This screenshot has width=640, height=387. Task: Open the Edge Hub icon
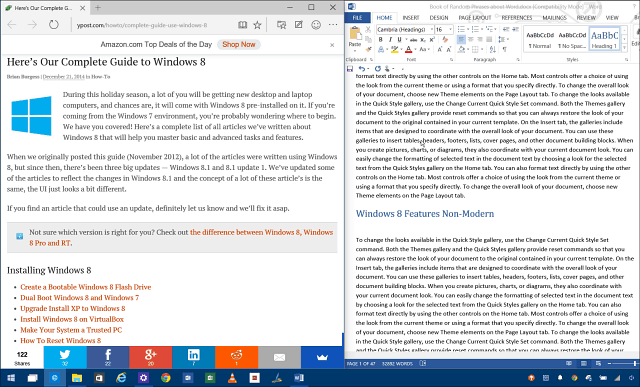point(281,25)
